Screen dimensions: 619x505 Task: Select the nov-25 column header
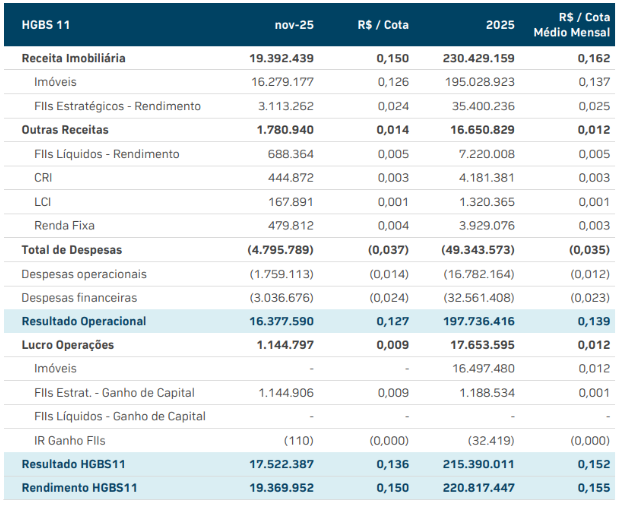coord(294,24)
